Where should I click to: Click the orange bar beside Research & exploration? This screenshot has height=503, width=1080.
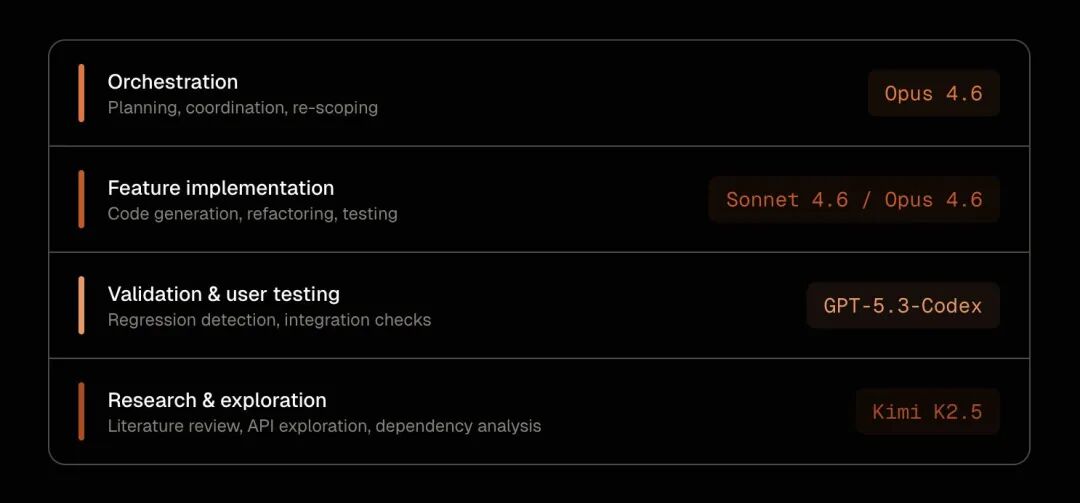81,411
